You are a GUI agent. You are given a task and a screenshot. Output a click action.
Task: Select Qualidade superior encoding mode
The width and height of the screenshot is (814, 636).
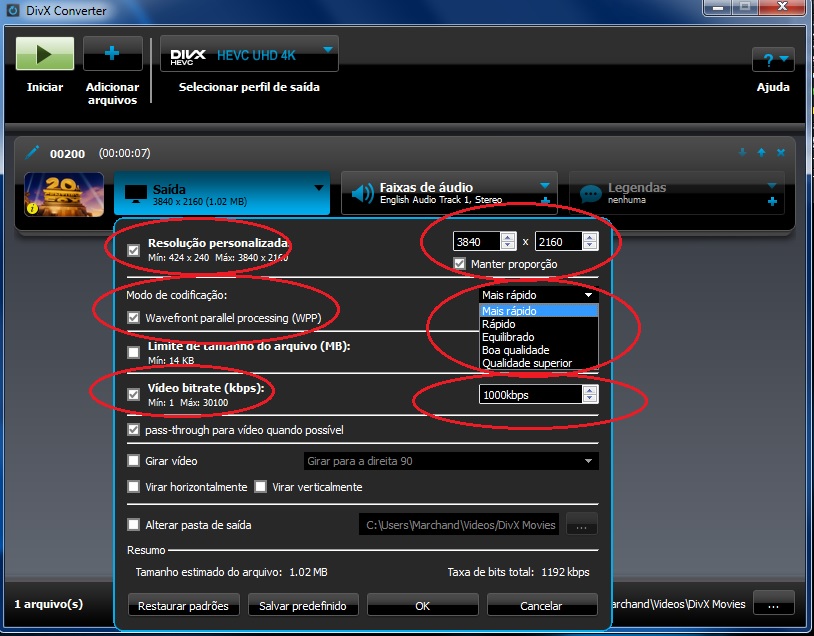coord(538,363)
